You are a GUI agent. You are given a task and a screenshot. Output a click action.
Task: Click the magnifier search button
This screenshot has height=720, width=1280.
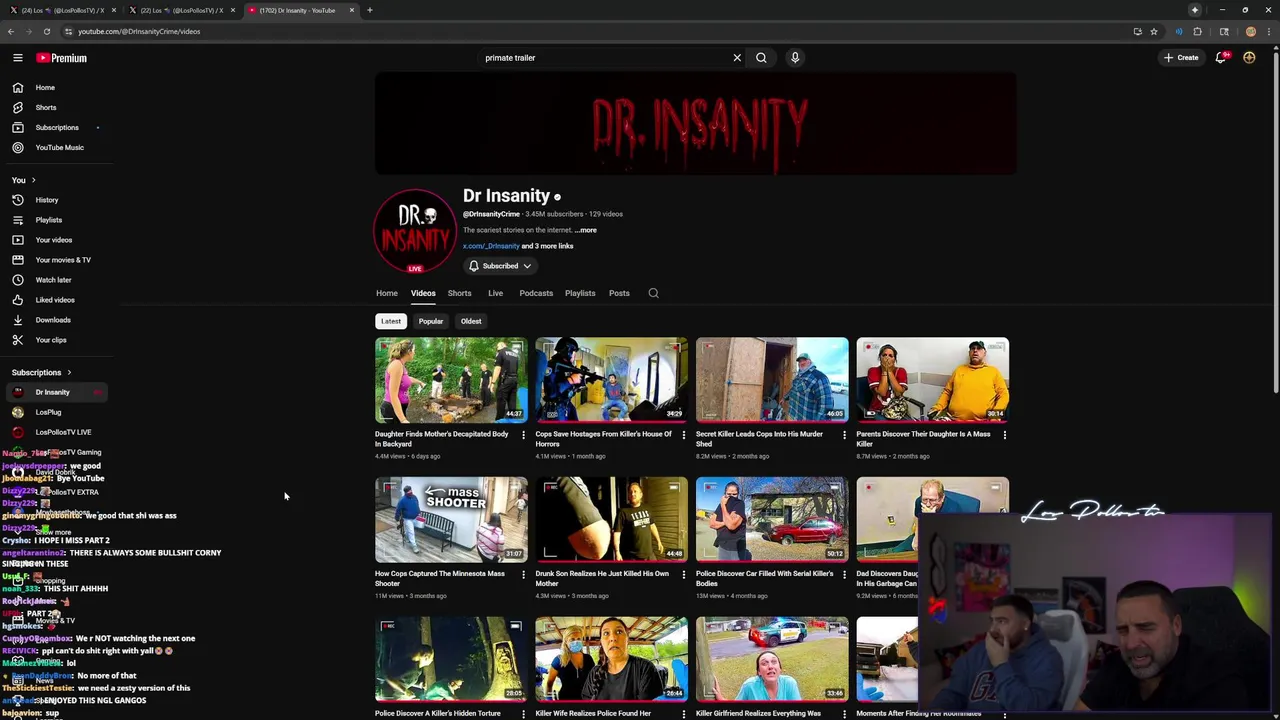761,58
